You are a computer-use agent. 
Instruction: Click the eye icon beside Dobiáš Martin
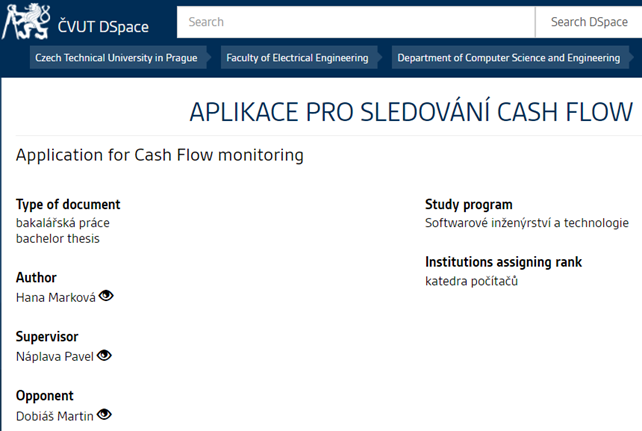point(104,415)
